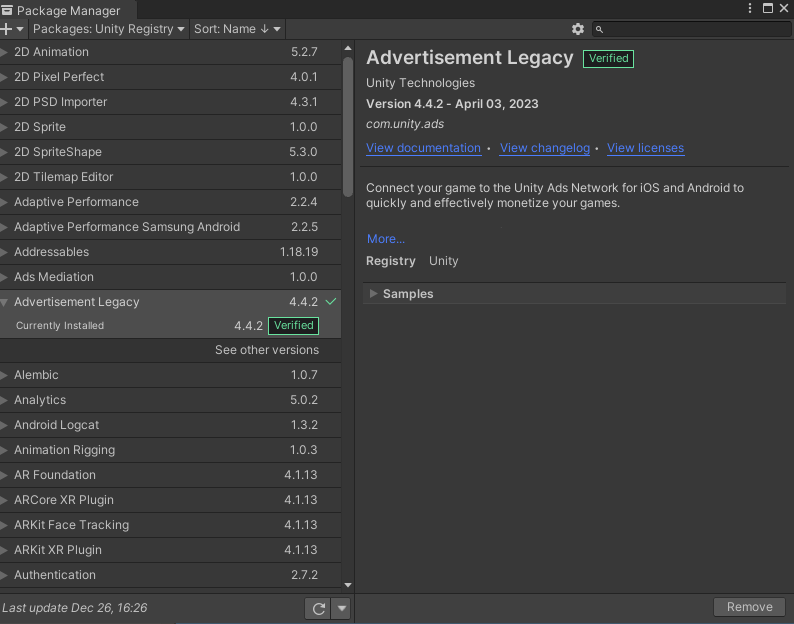Select the Ads Mediation package
This screenshot has width=794, height=624.
pyautogui.click(x=170, y=277)
